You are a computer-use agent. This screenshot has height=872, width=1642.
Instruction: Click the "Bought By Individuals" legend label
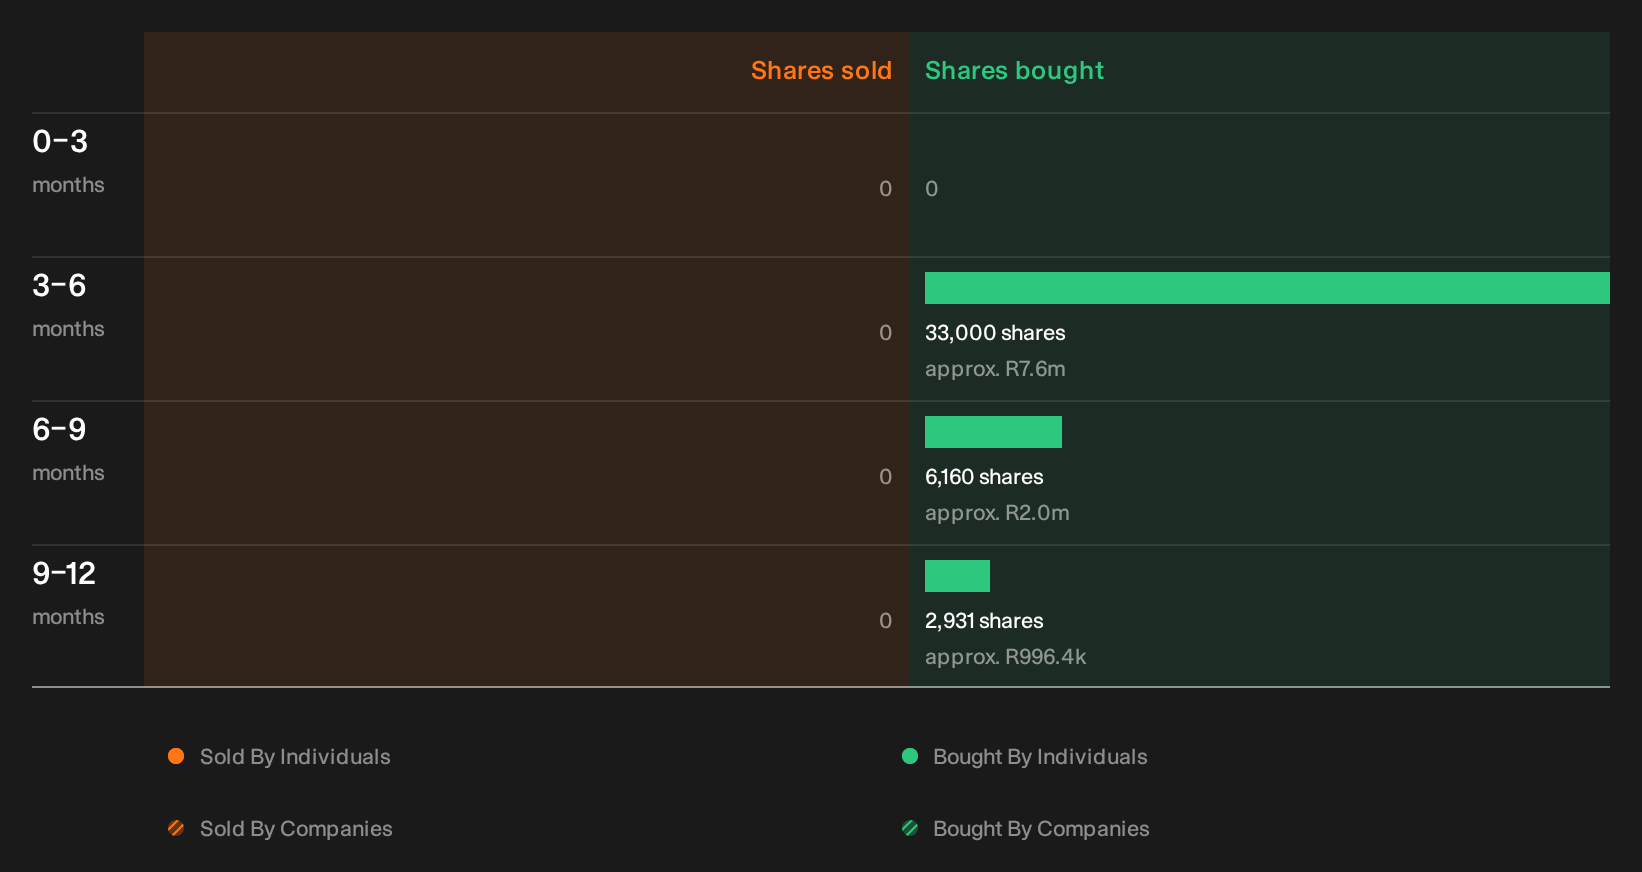coord(1040,757)
